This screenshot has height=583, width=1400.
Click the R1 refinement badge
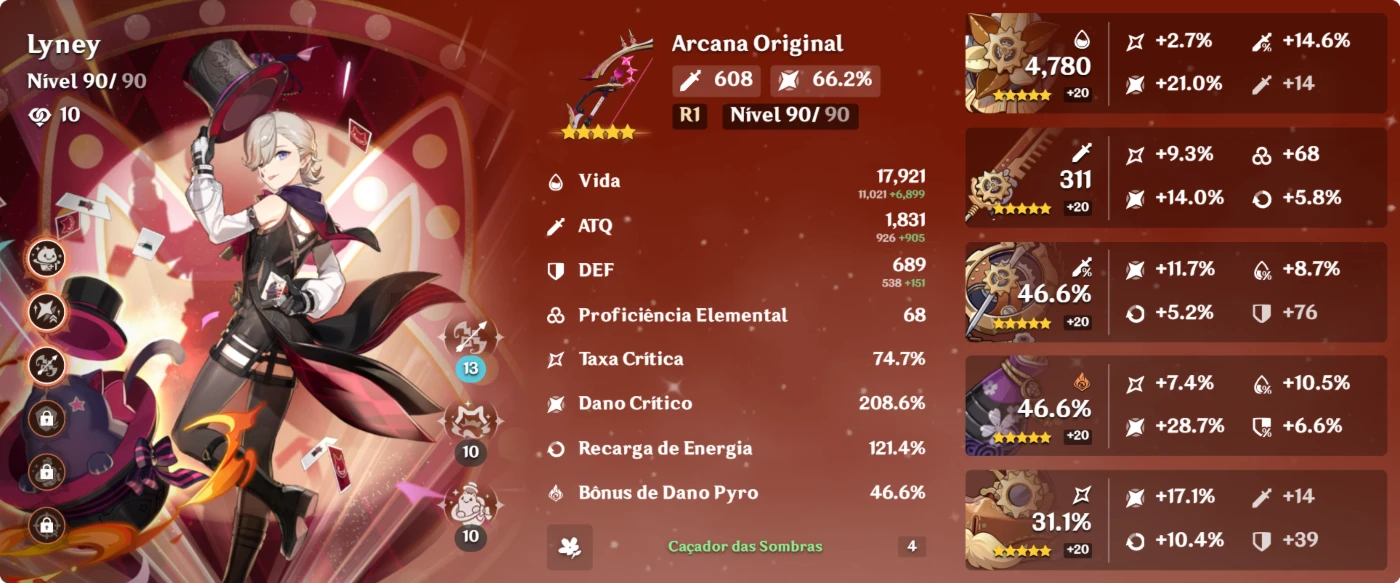click(689, 115)
